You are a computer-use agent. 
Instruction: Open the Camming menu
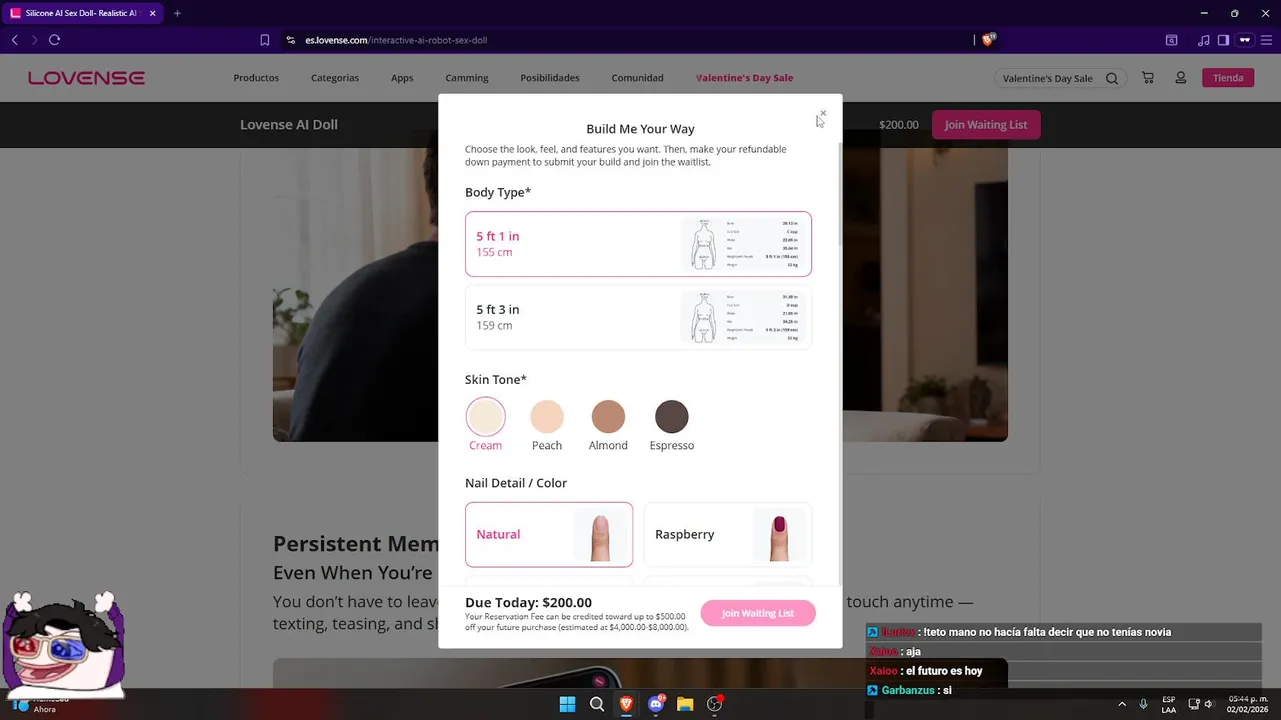[x=467, y=78]
